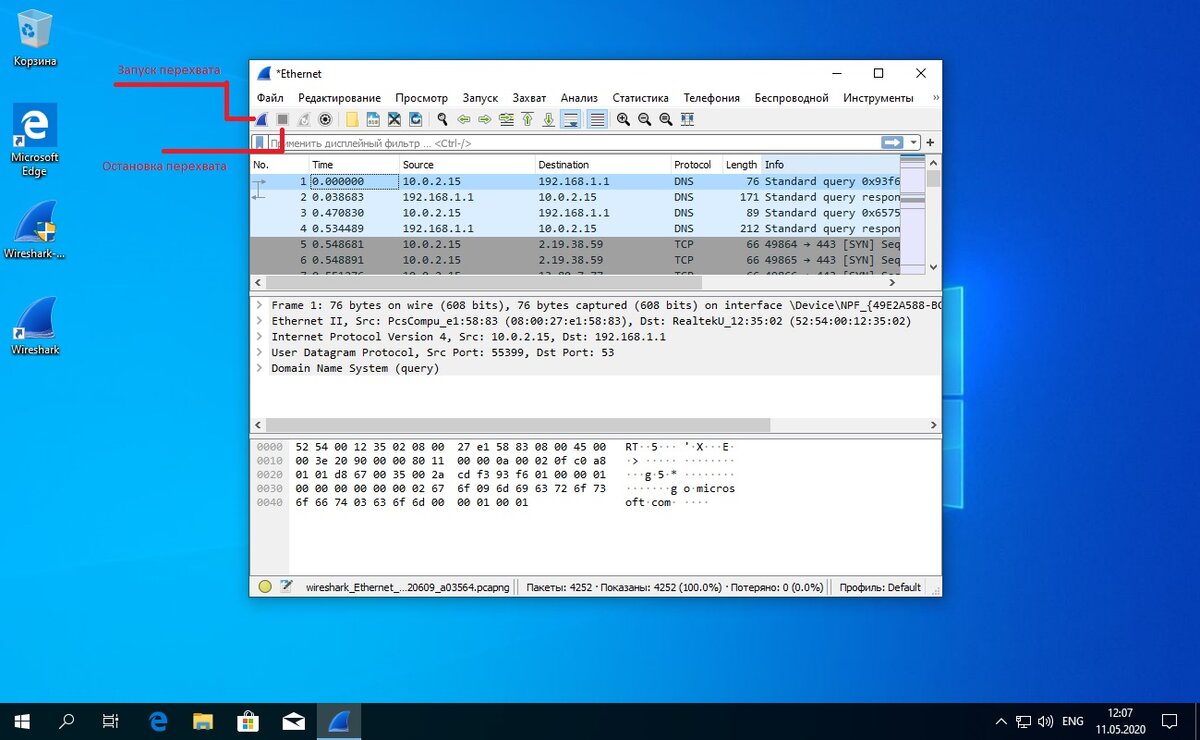Viewport: 1200px width, 740px height.
Task: Zoom out of packet text
Action: pyautogui.click(x=644, y=120)
